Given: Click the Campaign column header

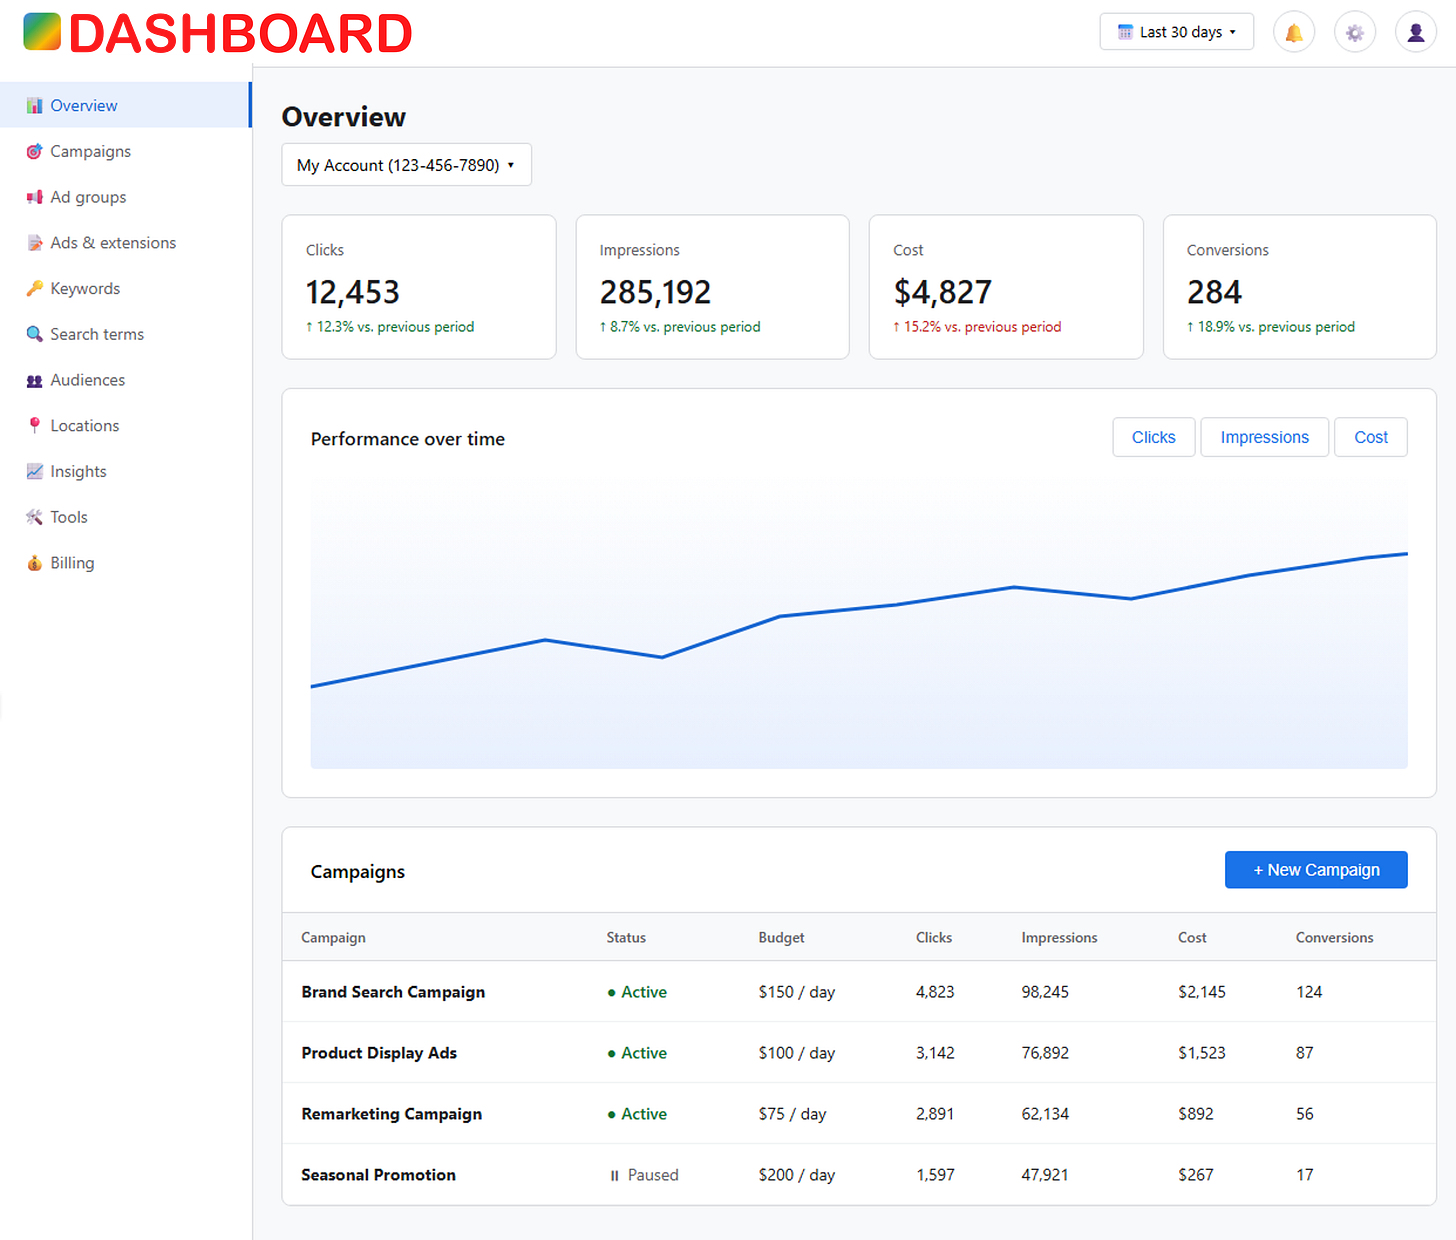Looking at the screenshot, I should click(333, 938).
